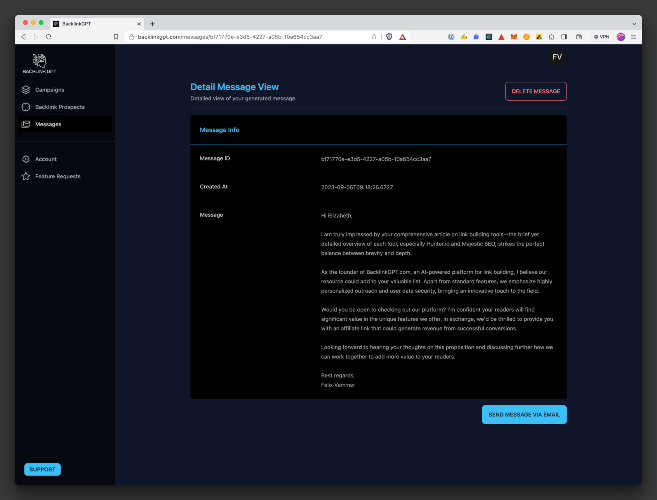Expand the tab search chevron
This screenshot has height=500, width=657.
pyautogui.click(x=634, y=24)
